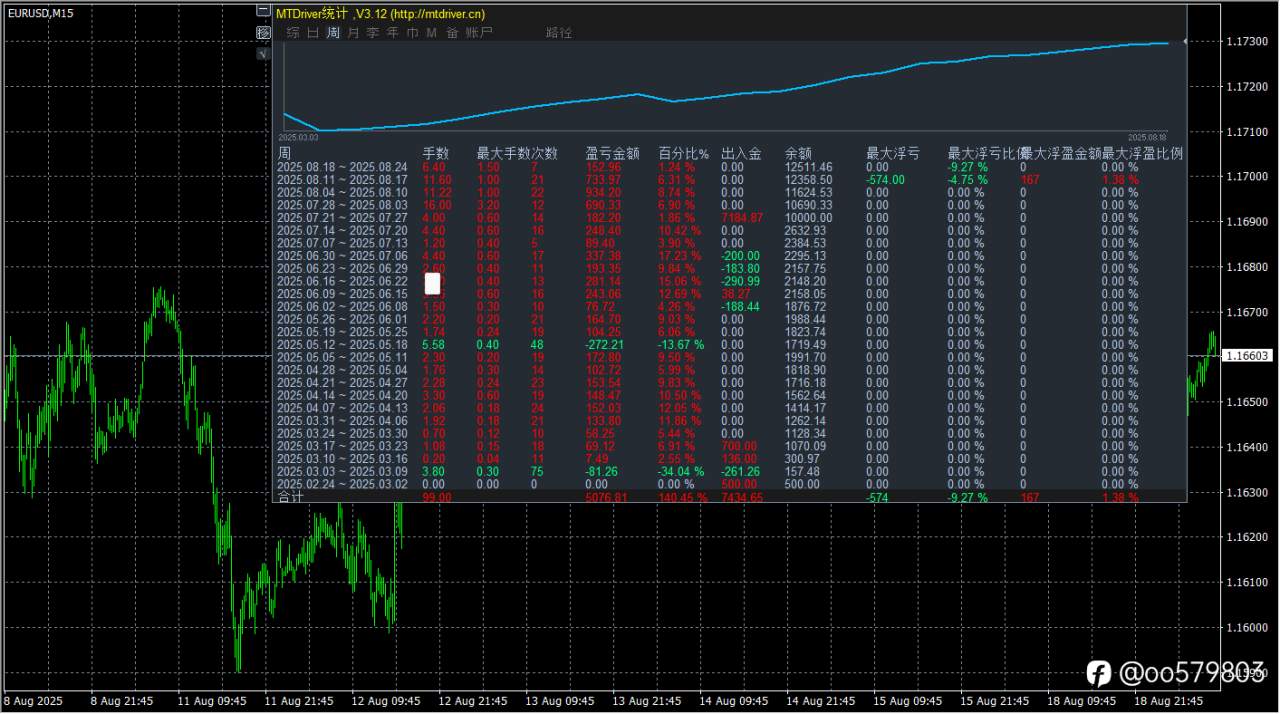Switch to the 综 summary tab
The height and width of the screenshot is (714, 1280).
[293, 33]
